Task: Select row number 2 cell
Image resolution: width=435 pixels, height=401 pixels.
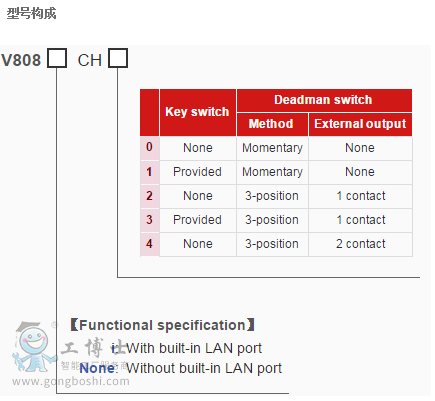Action: coord(149,196)
